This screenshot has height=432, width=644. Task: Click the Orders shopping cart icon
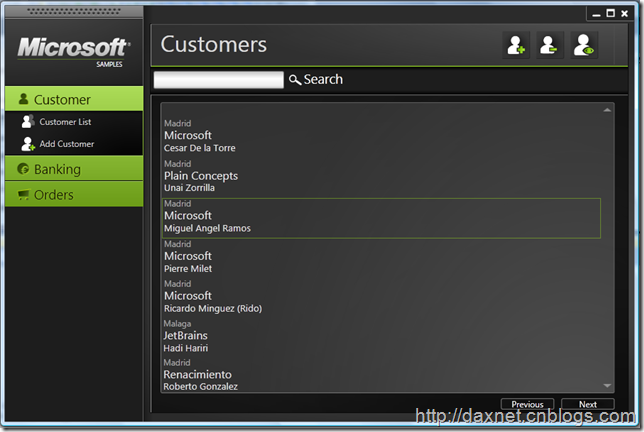(x=23, y=195)
